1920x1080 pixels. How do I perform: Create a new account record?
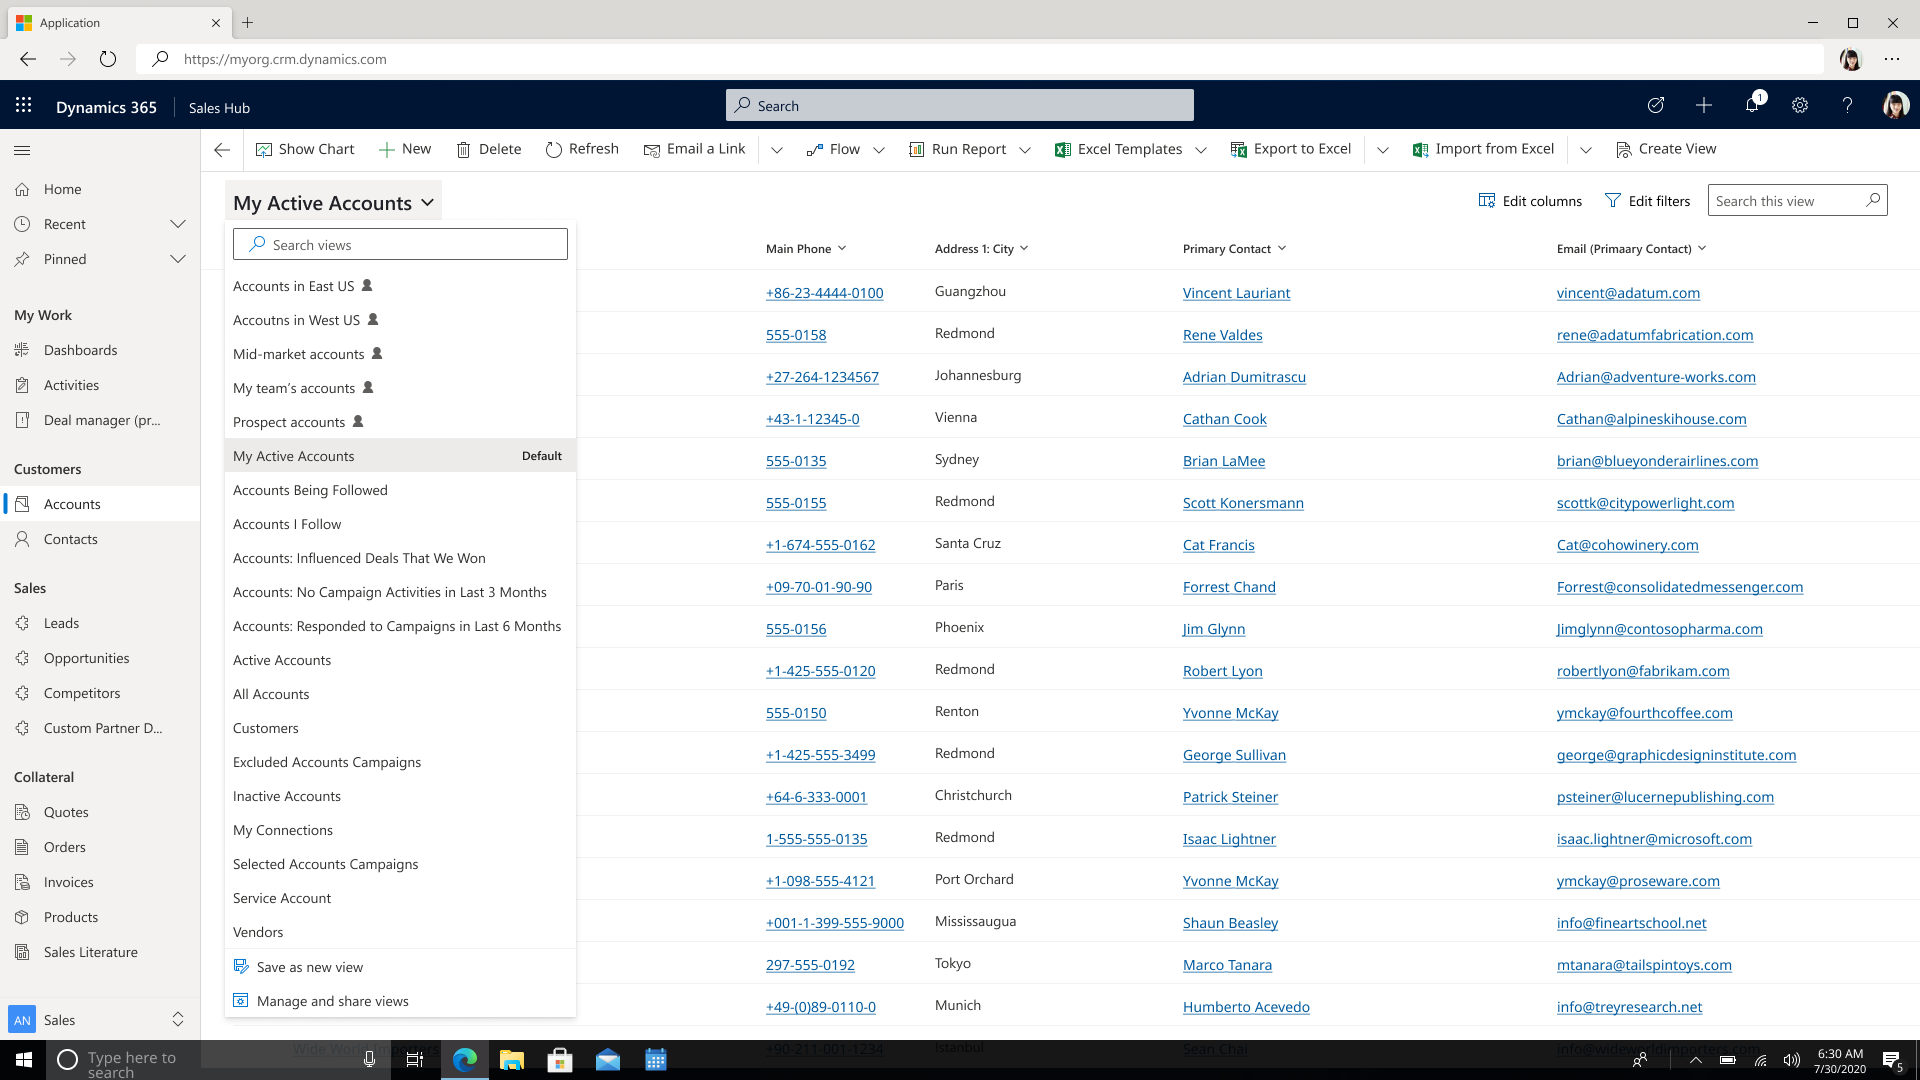coord(404,148)
